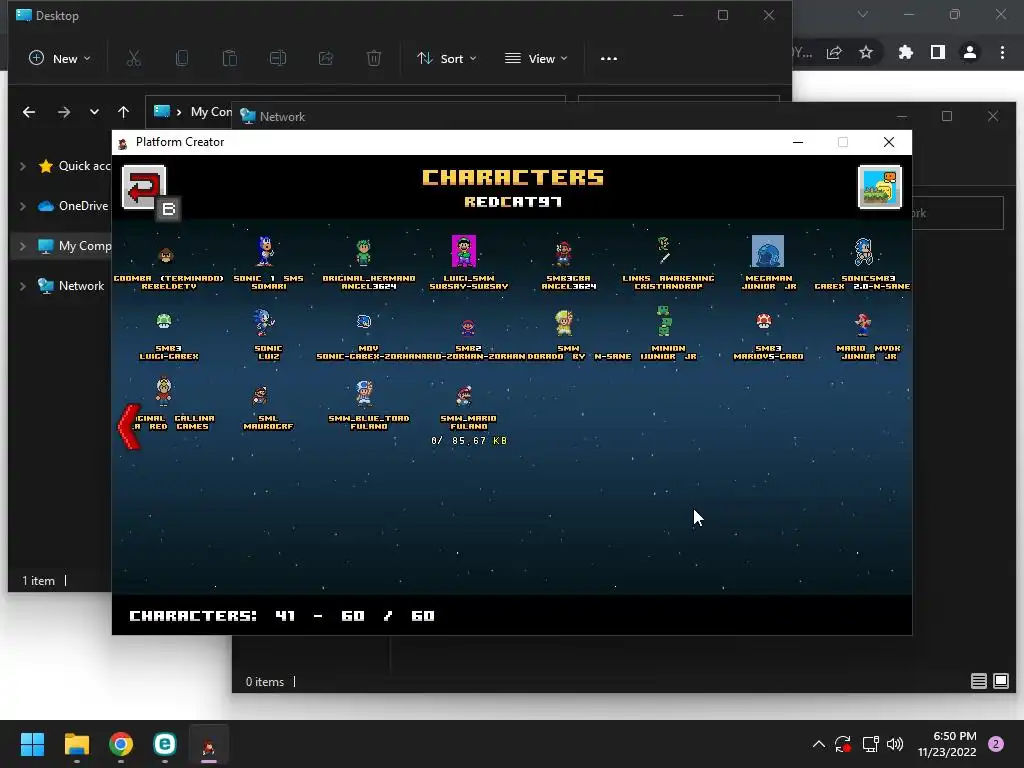This screenshot has width=1024, height=768.
Task: Pick the SMW_Mario character by Fulano
Action: pos(464,396)
